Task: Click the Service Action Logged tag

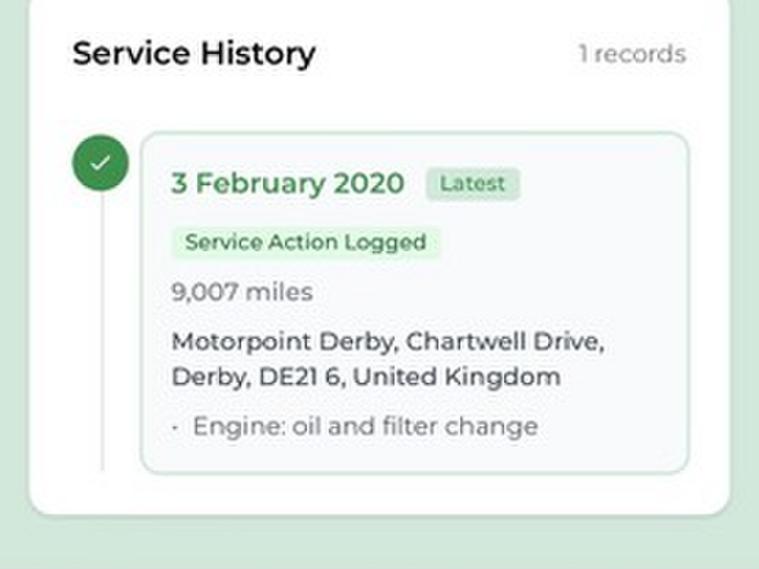Action: point(305,242)
